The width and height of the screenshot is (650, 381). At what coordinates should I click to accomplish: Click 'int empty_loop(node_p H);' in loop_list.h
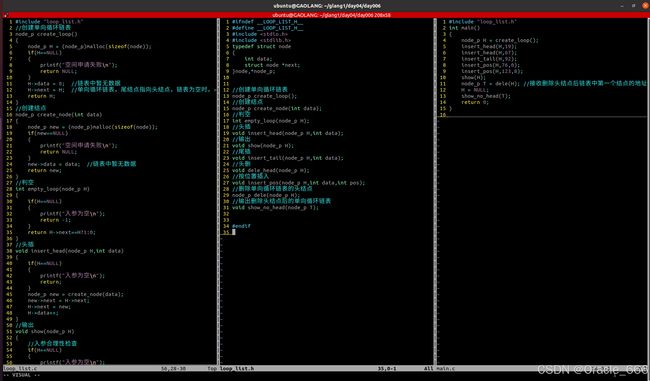(271, 121)
